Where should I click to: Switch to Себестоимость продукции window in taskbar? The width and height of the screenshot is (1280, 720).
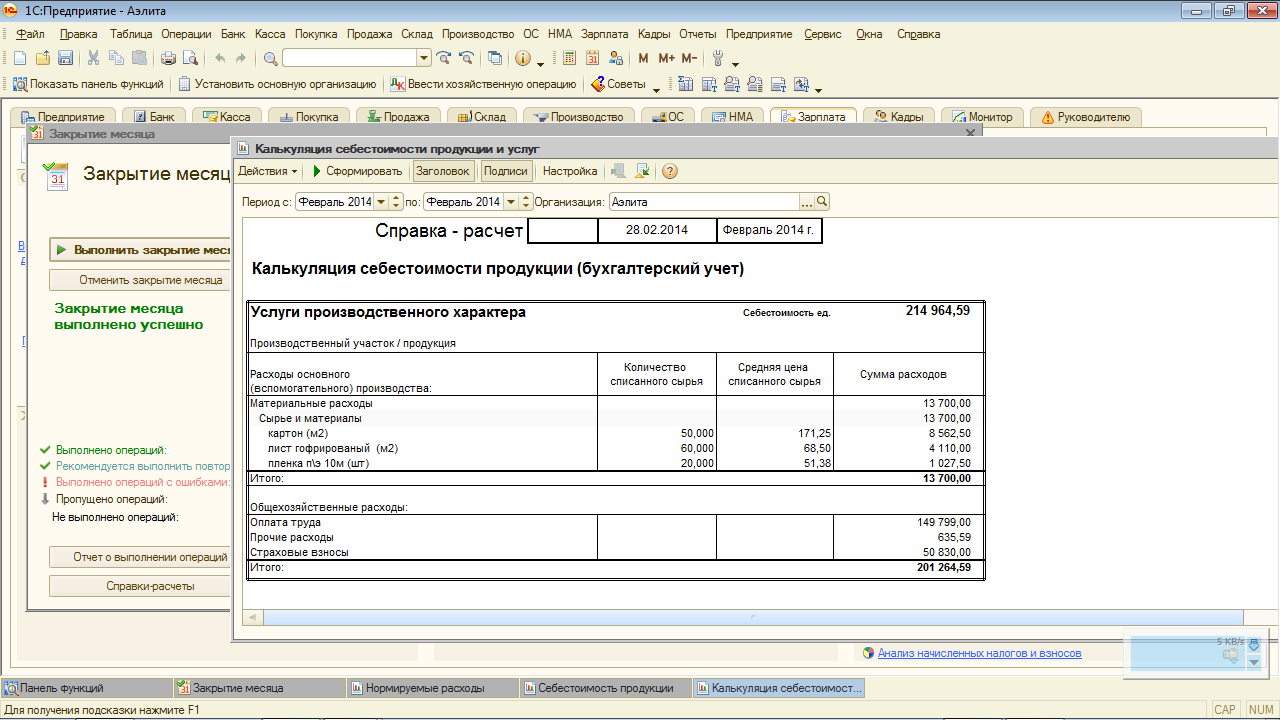tap(605, 688)
